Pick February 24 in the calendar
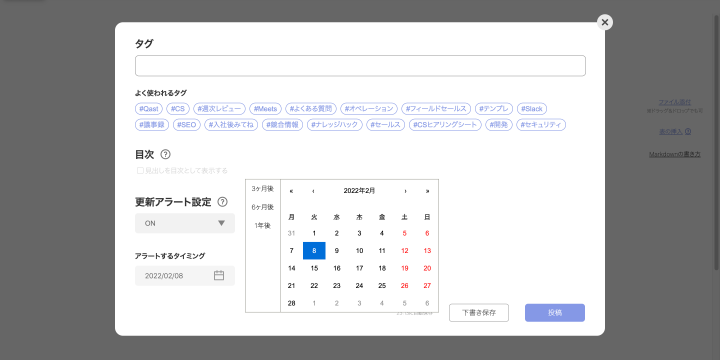The image size is (720, 360). click(x=360, y=286)
